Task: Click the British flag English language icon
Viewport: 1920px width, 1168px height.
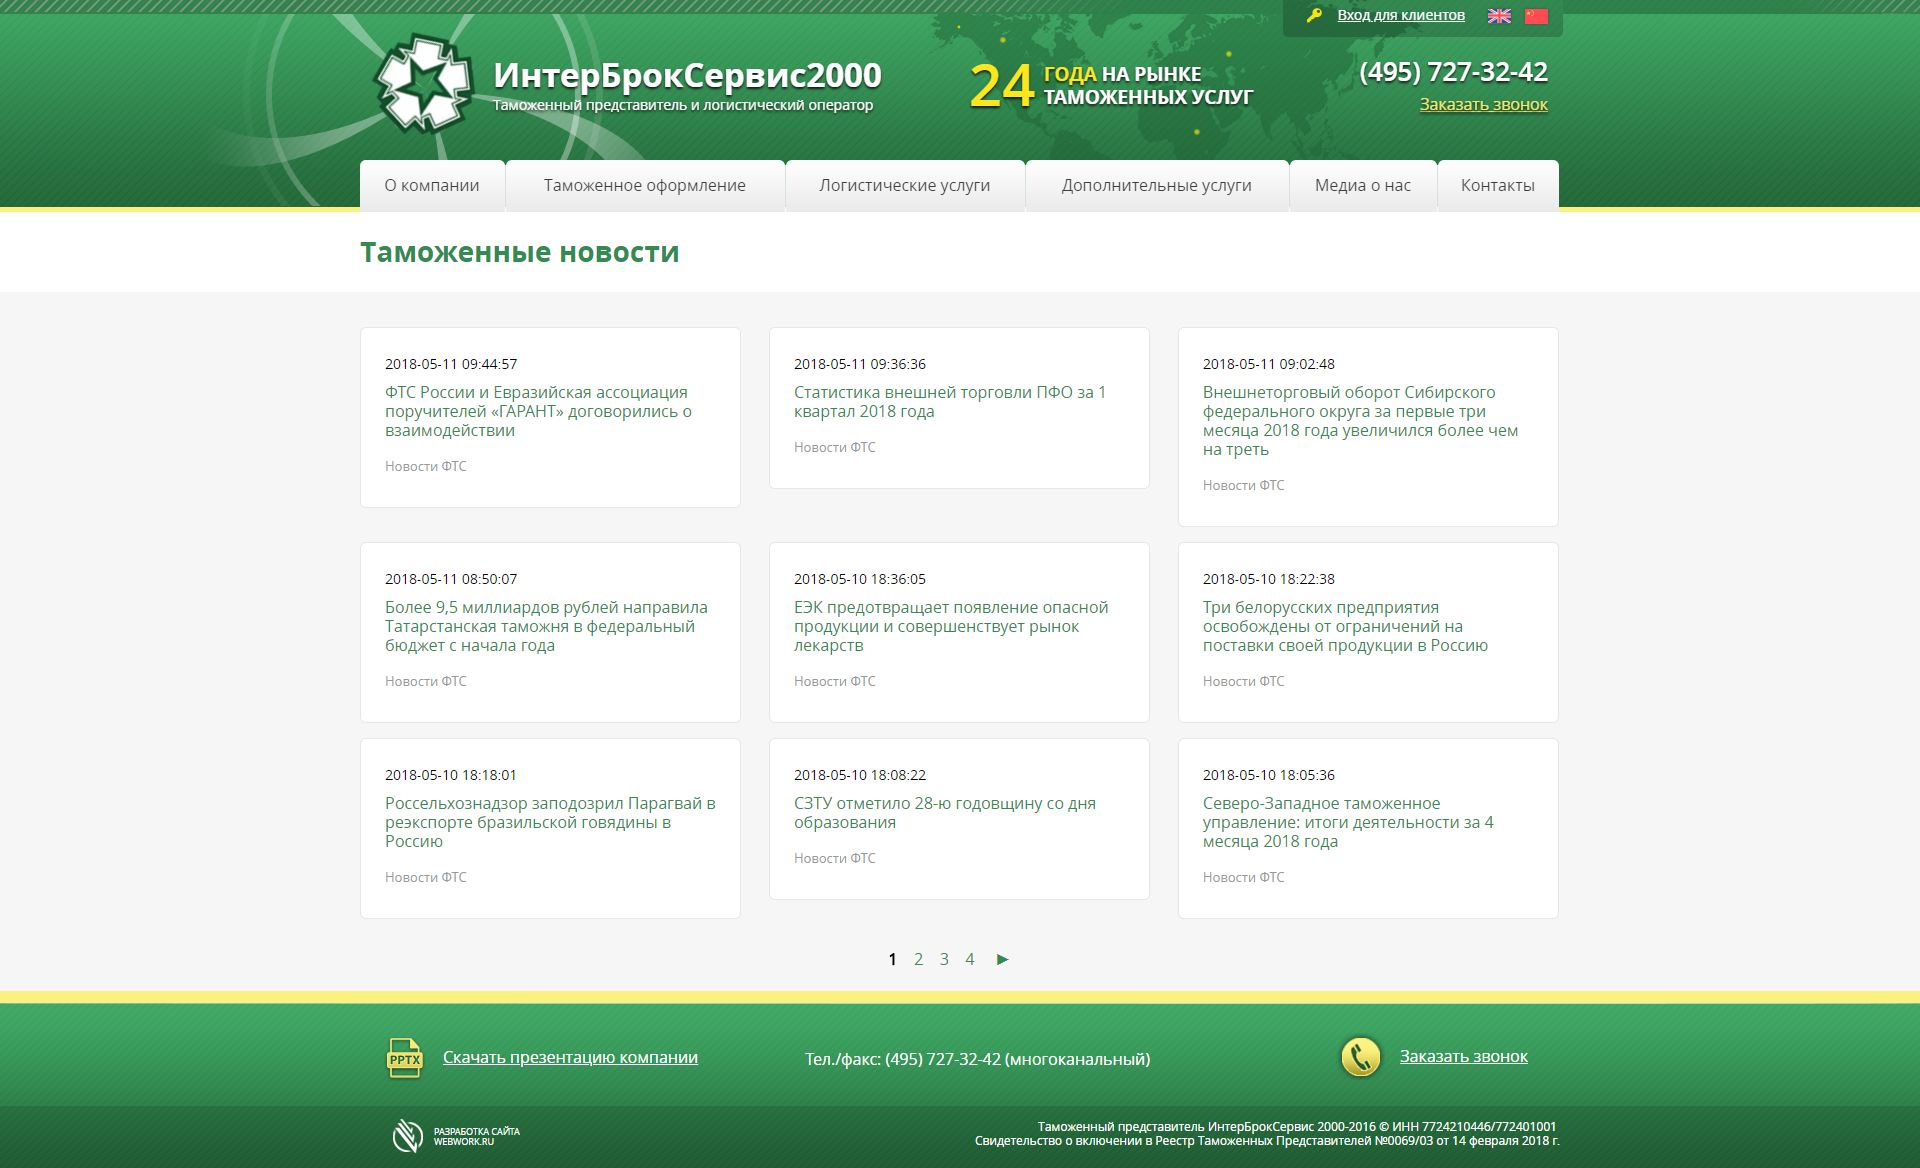Action: [1499, 16]
